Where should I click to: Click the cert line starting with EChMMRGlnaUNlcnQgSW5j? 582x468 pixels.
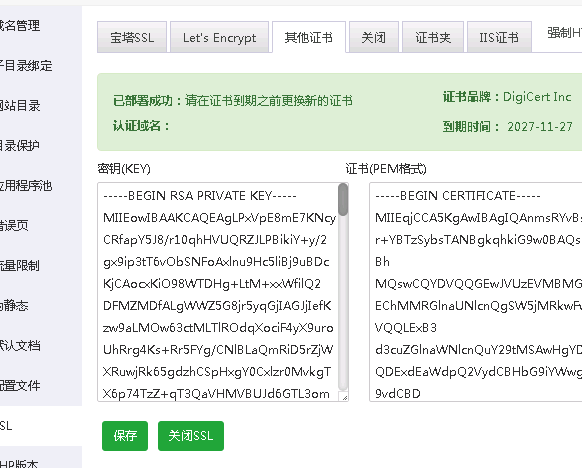tap(478, 306)
